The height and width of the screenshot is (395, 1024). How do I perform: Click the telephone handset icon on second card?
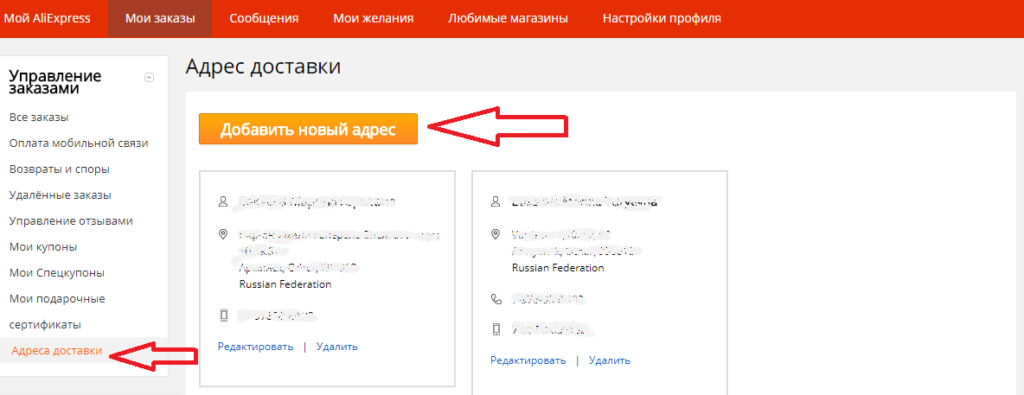point(496,299)
